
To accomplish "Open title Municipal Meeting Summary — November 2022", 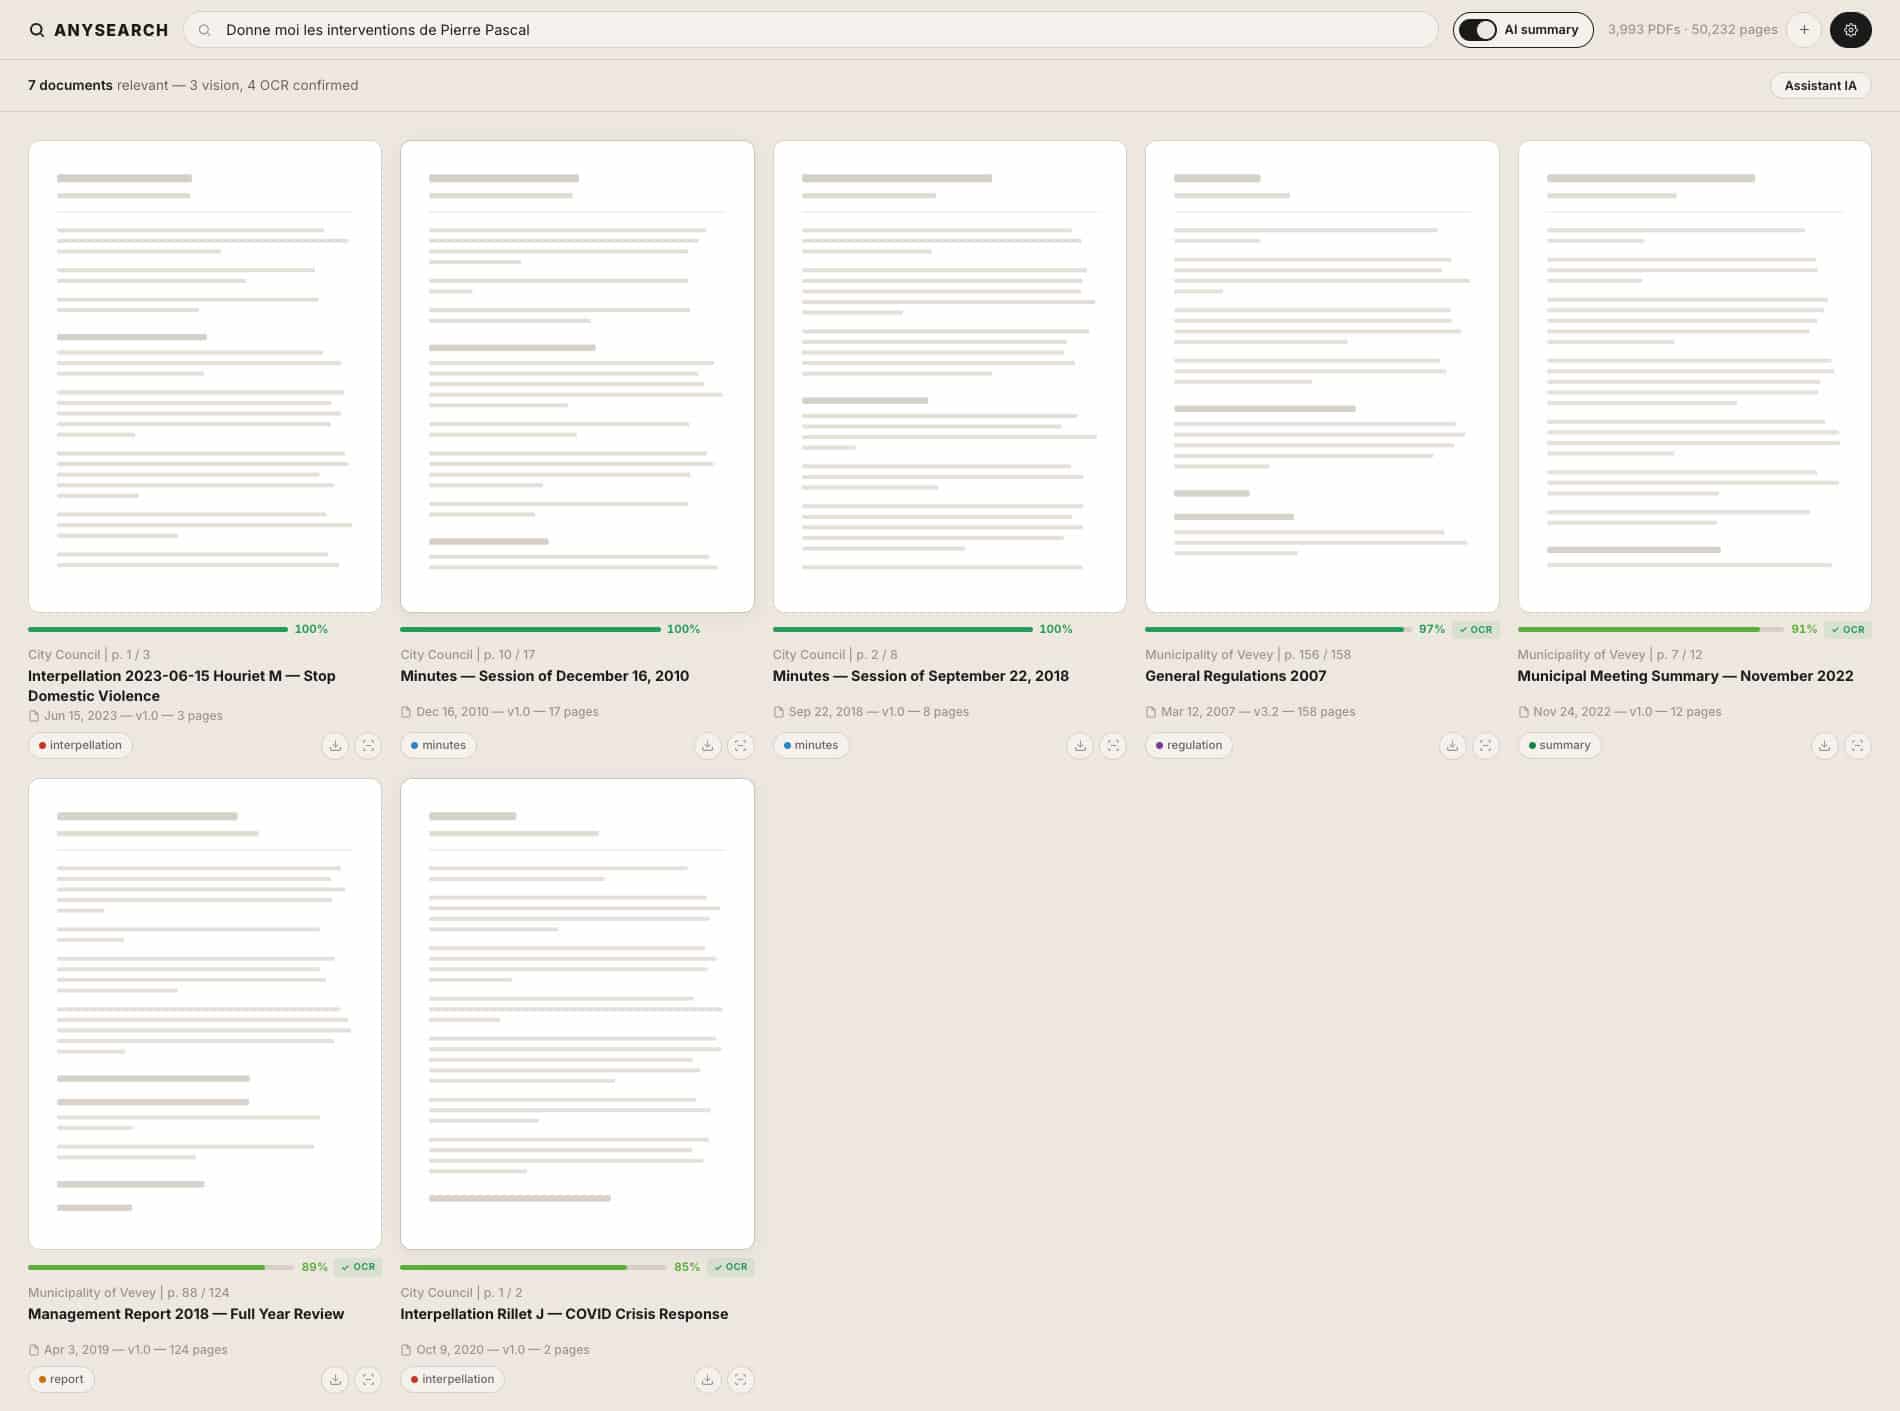I will [x=1685, y=676].
